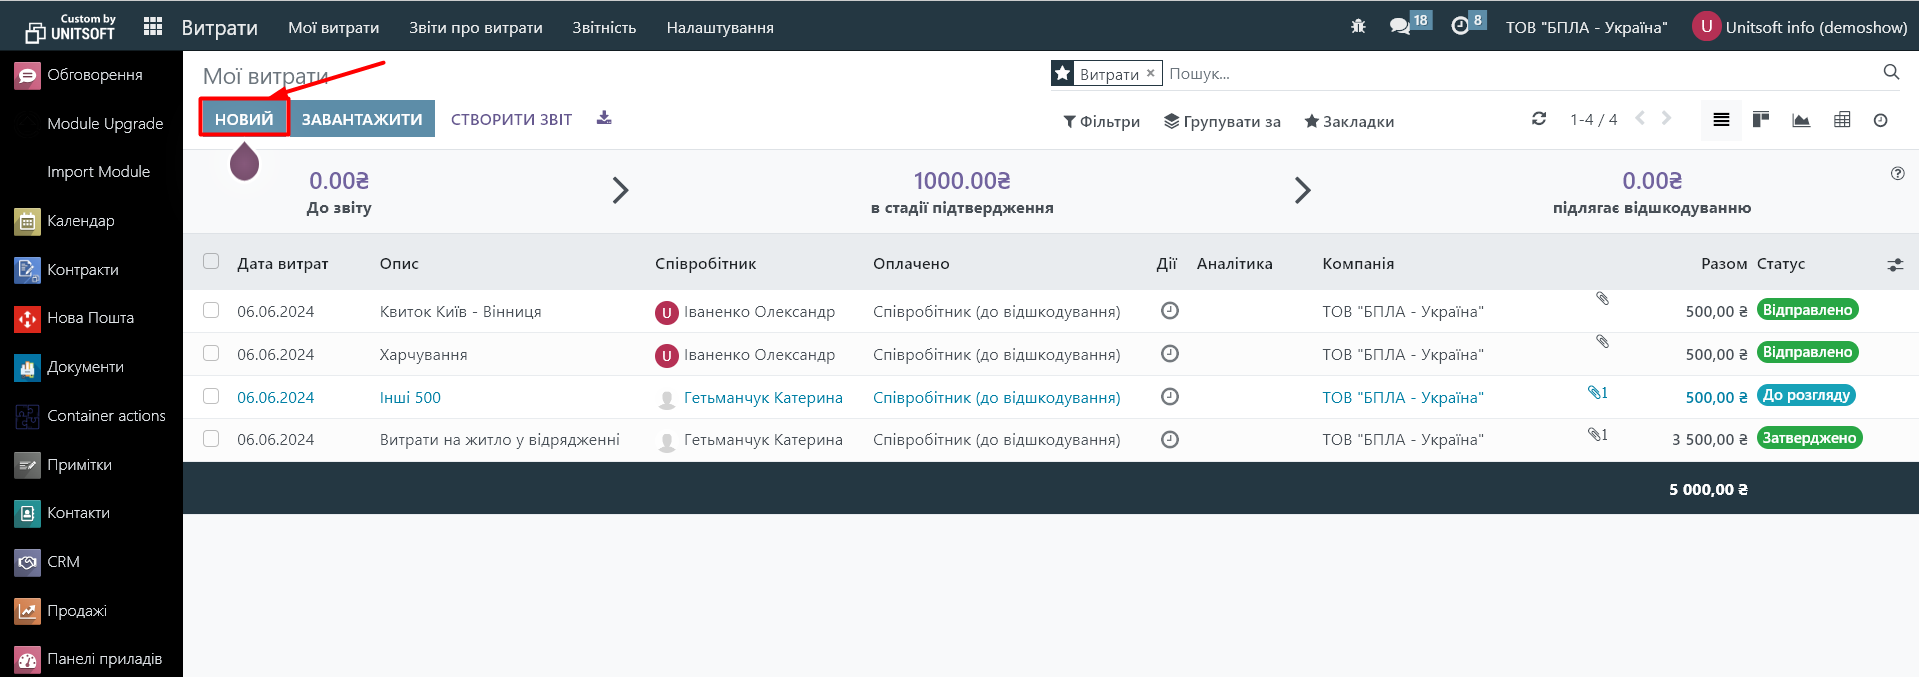Click the Пошук search input field
The image size is (1919, 677).
coord(1520,74)
